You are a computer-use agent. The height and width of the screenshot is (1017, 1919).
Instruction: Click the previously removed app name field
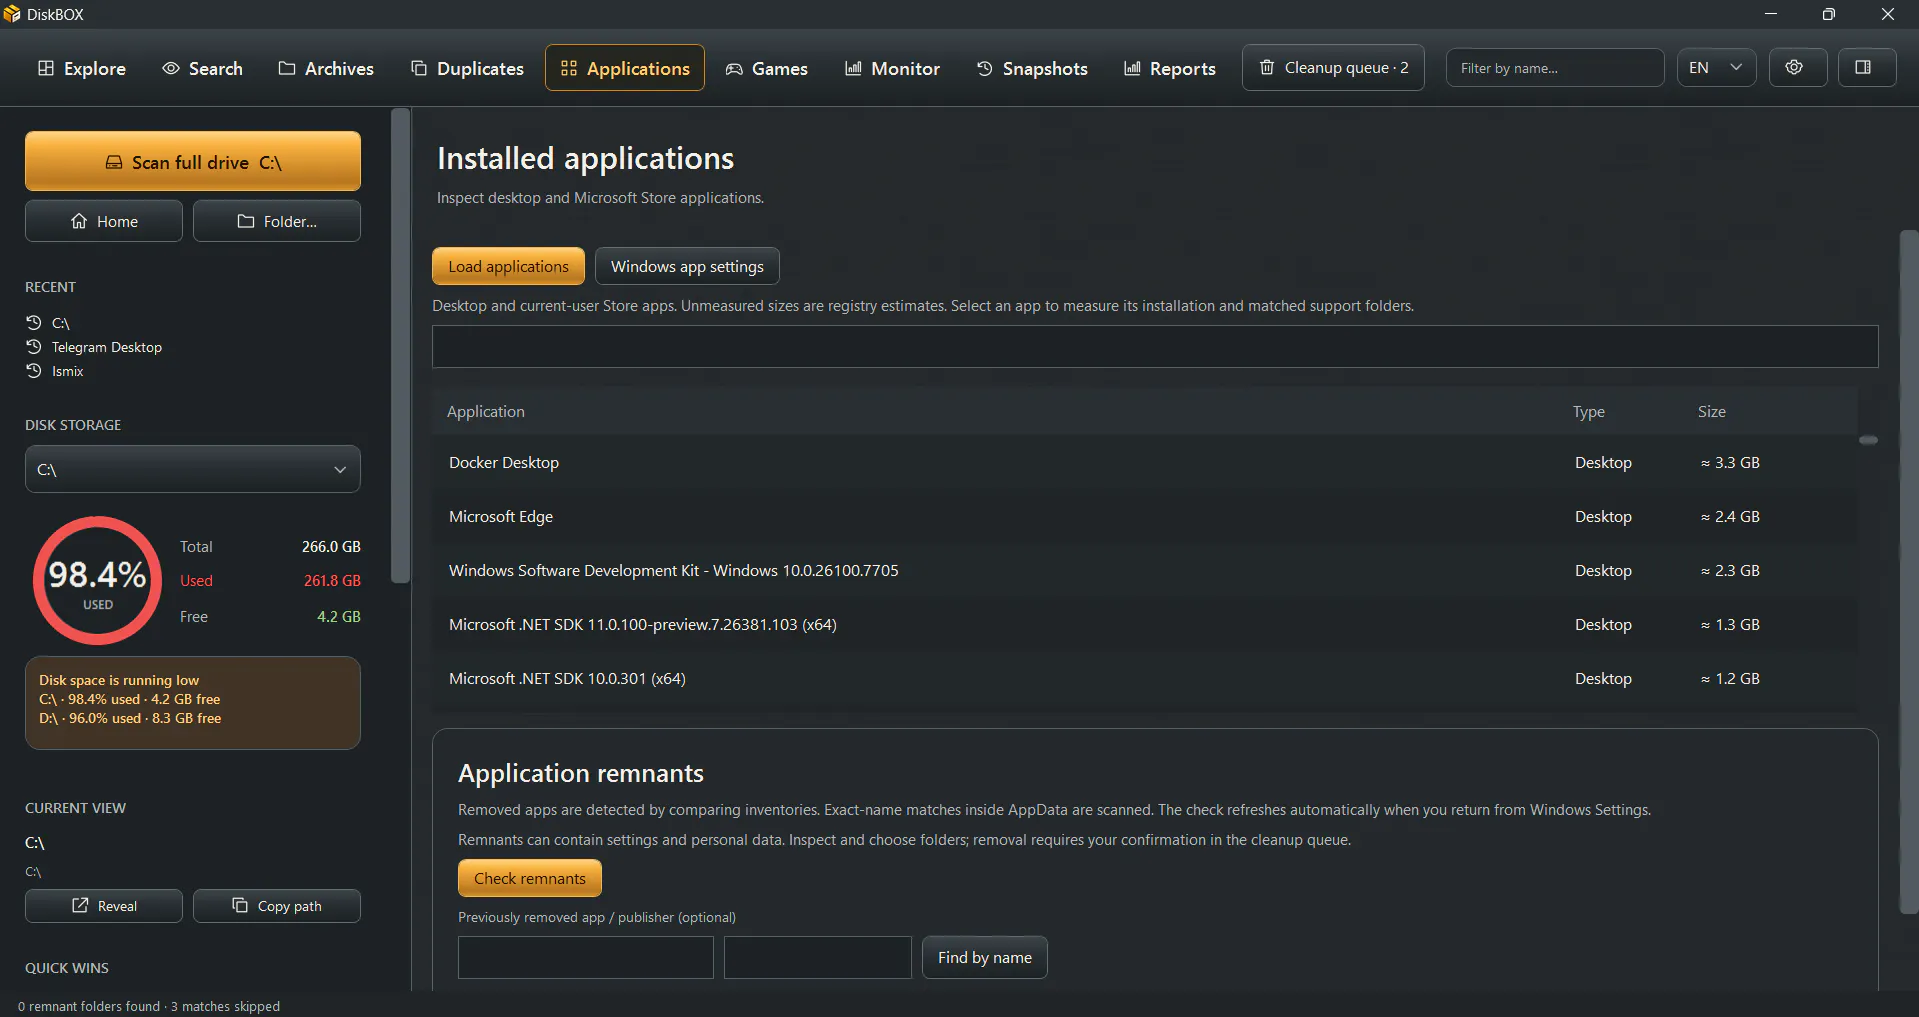(586, 957)
